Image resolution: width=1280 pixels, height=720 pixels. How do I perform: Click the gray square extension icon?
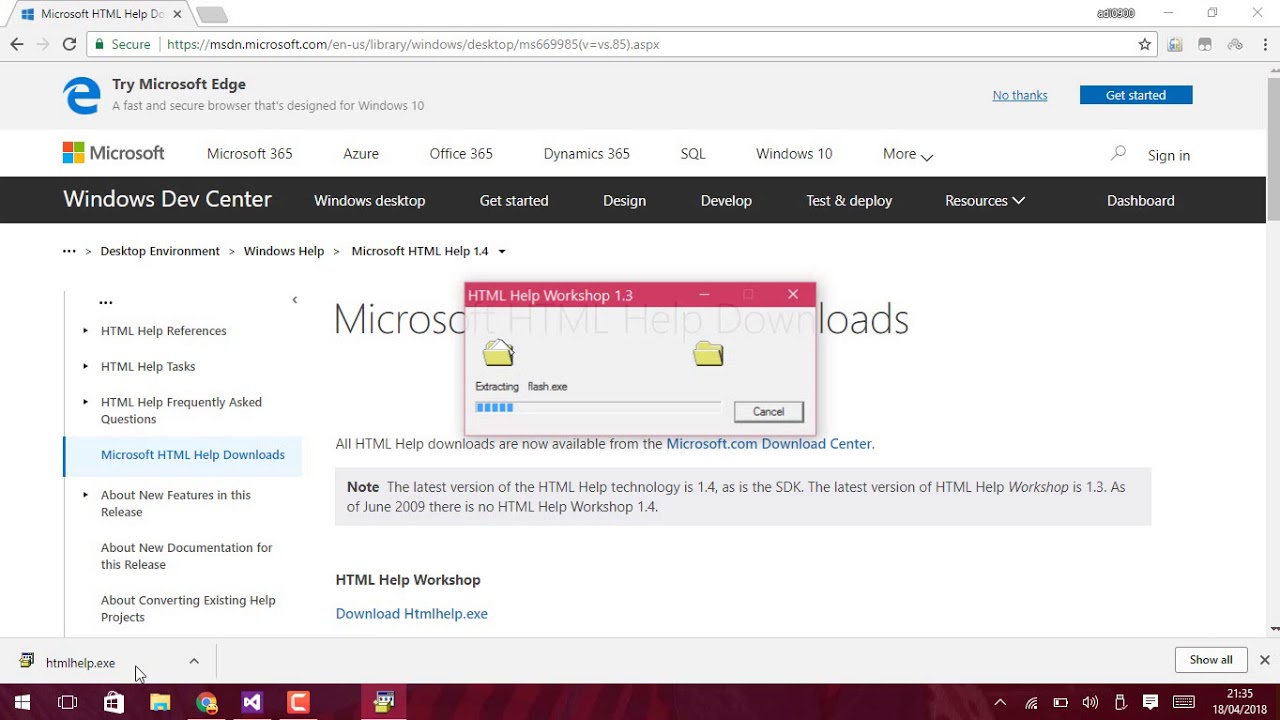pyautogui.click(x=1205, y=44)
